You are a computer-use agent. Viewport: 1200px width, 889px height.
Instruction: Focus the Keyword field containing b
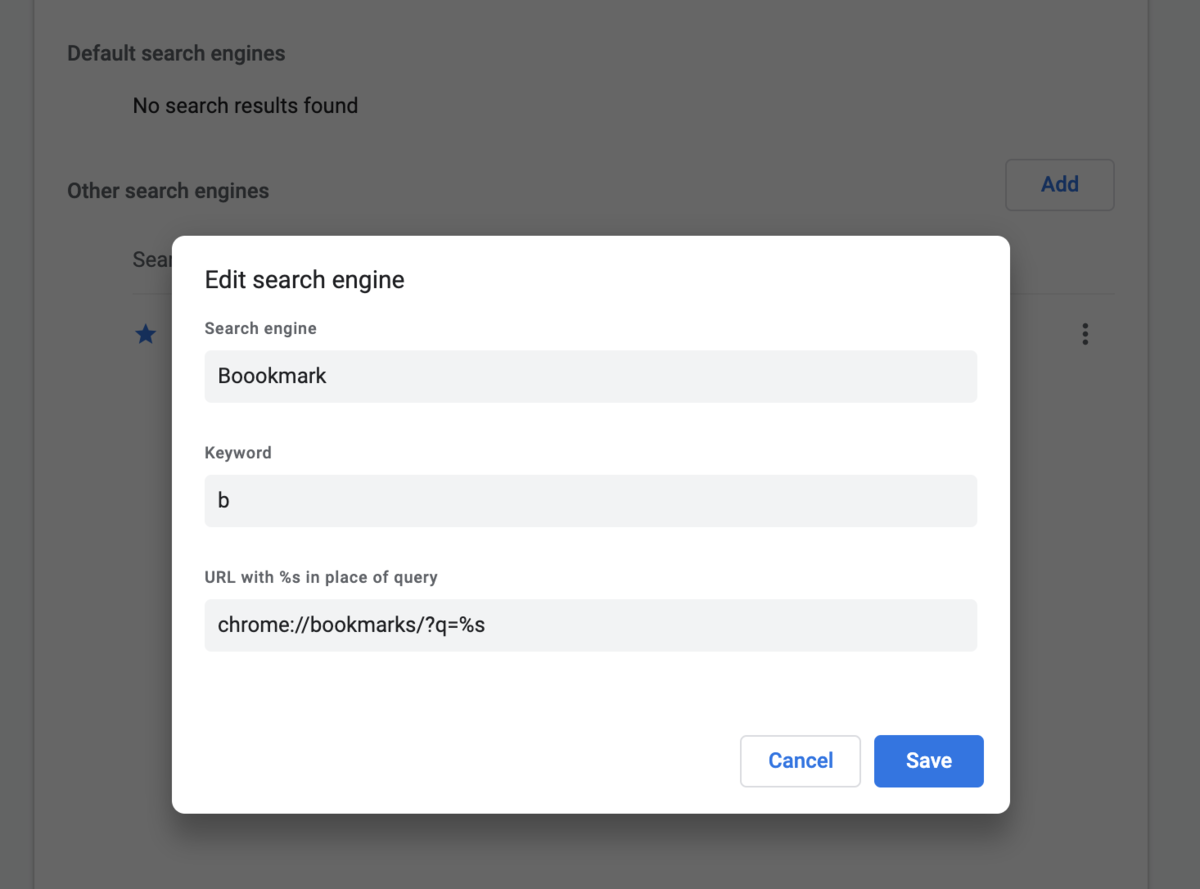[x=591, y=501]
